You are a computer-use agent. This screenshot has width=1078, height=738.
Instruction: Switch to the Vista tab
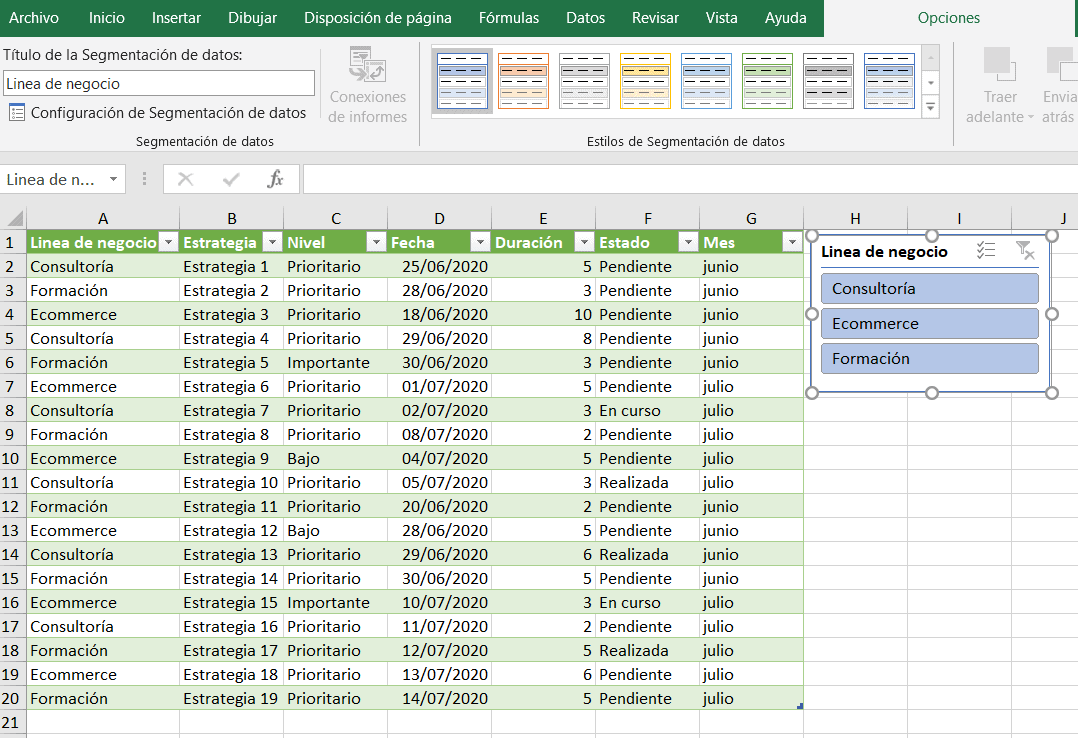click(x=721, y=18)
